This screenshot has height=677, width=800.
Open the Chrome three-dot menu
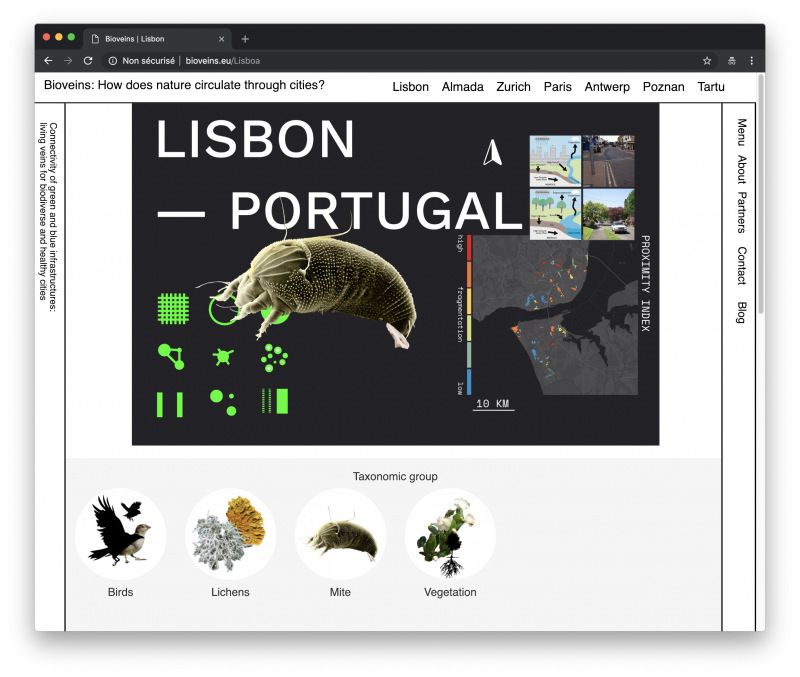tap(751, 61)
